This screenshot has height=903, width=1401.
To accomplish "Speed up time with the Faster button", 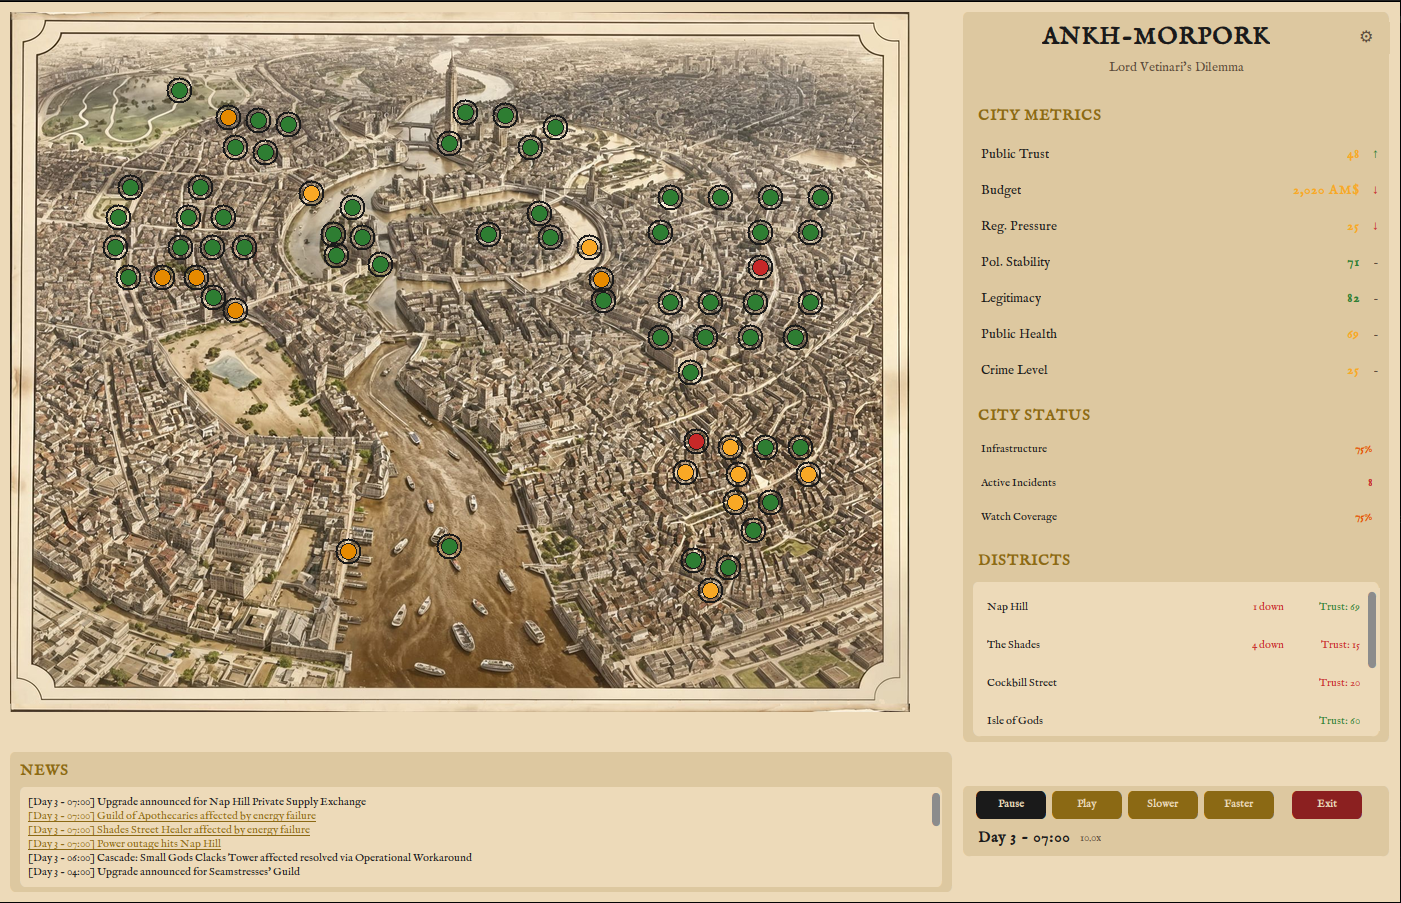I will click(1238, 804).
